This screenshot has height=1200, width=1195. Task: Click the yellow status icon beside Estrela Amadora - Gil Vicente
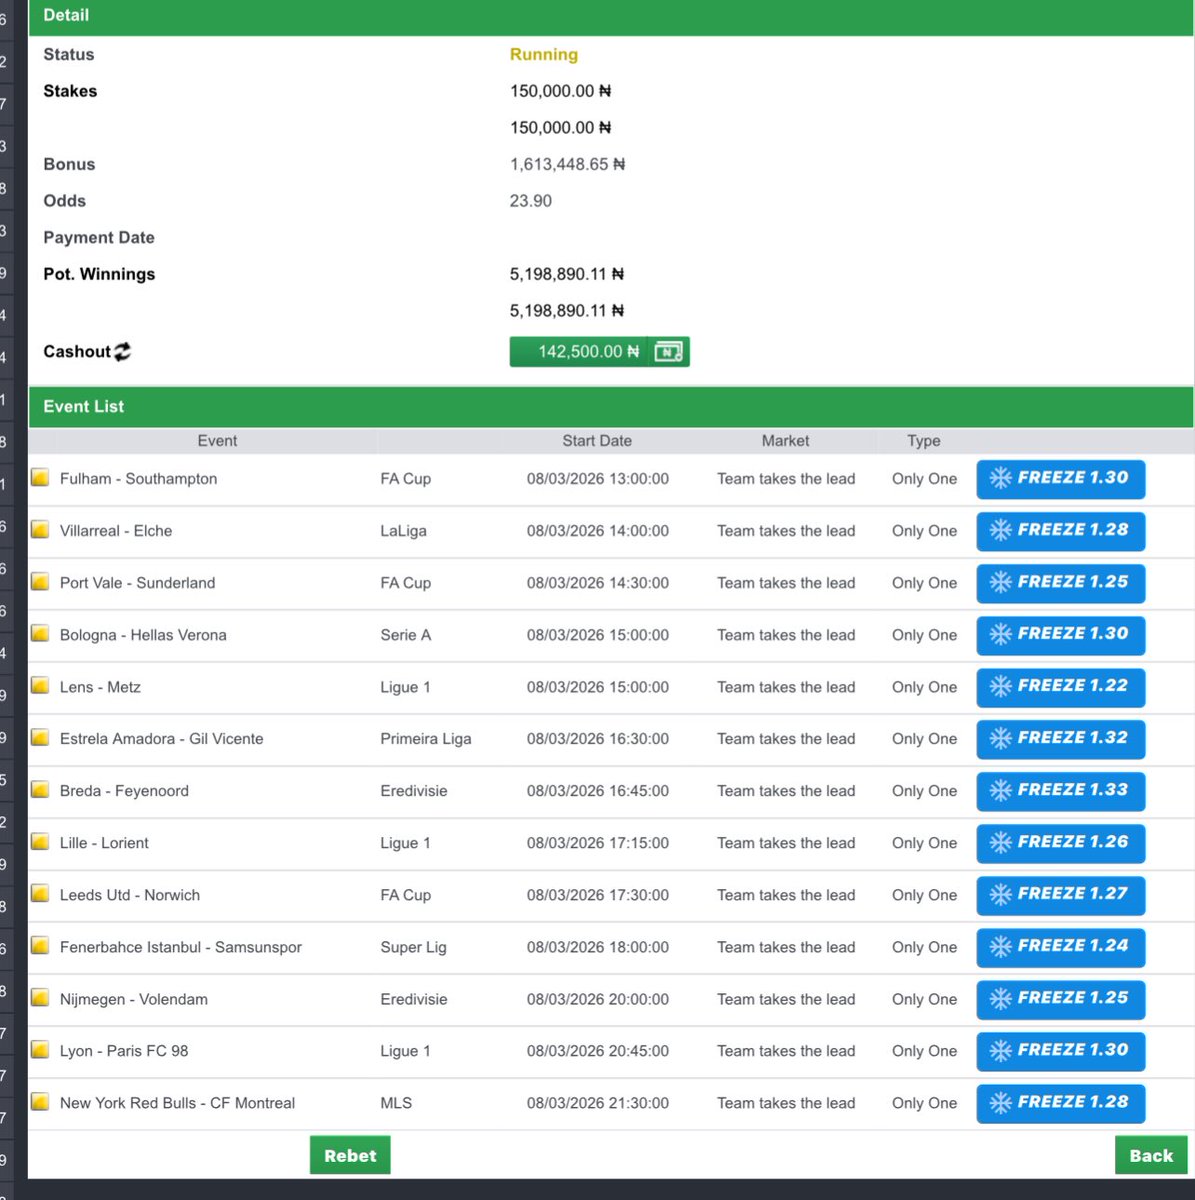coord(40,737)
